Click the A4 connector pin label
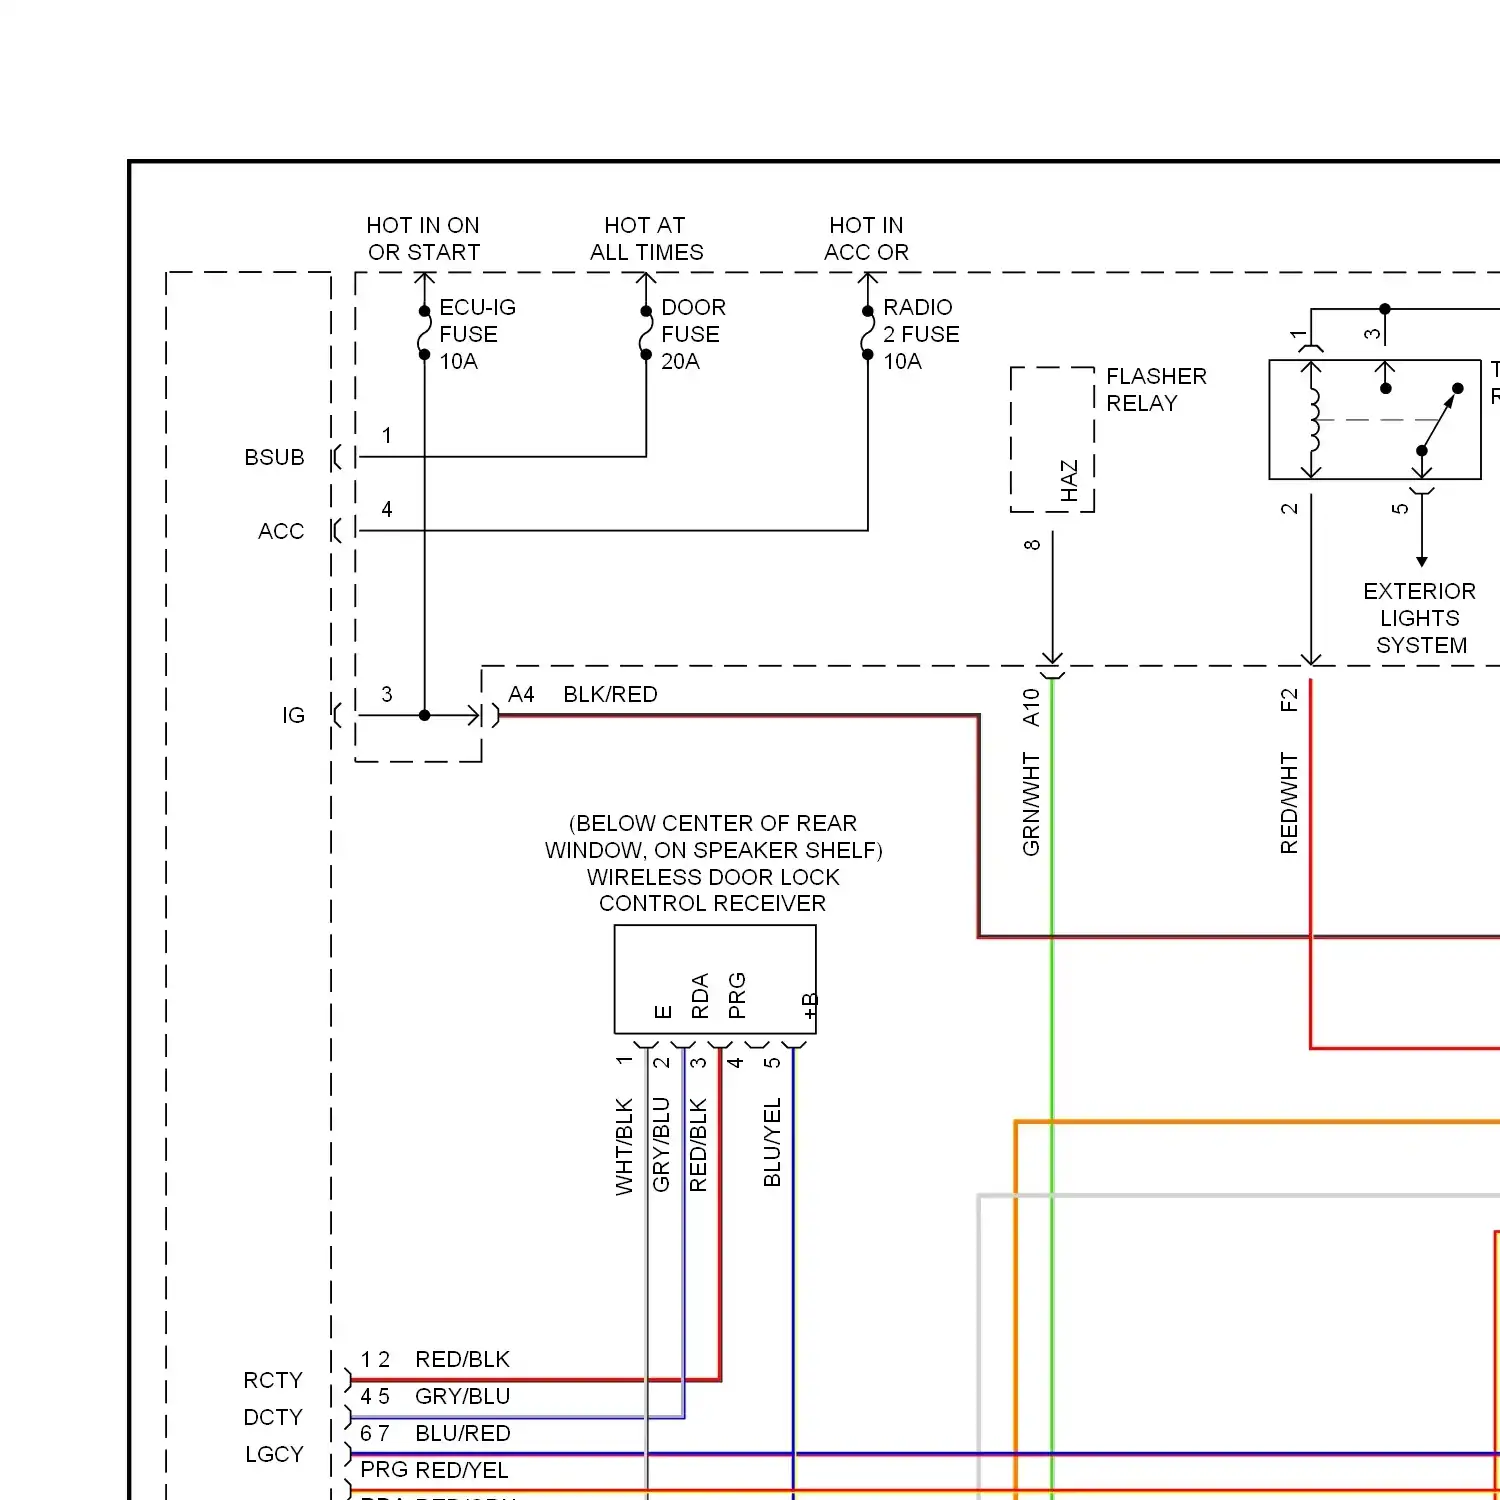 coord(521,694)
